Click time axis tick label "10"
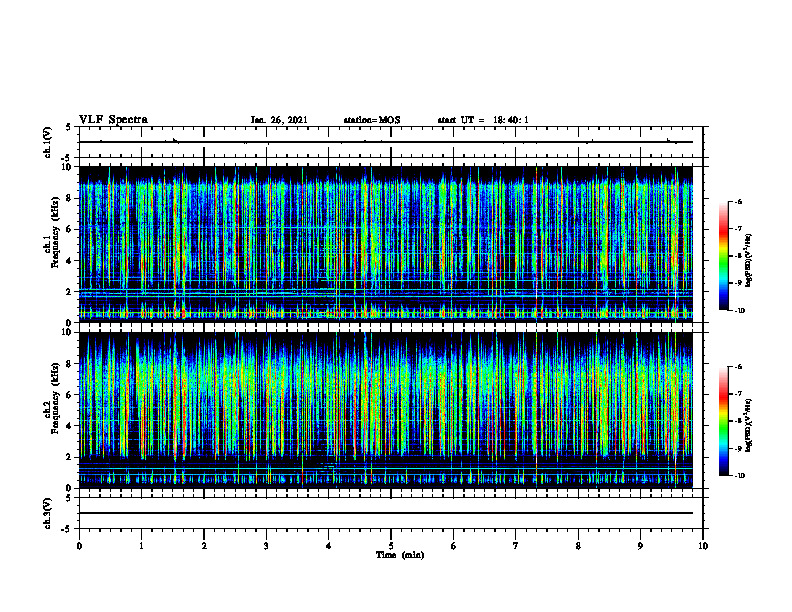Screen dimensions: 792x612 [x=703, y=546]
